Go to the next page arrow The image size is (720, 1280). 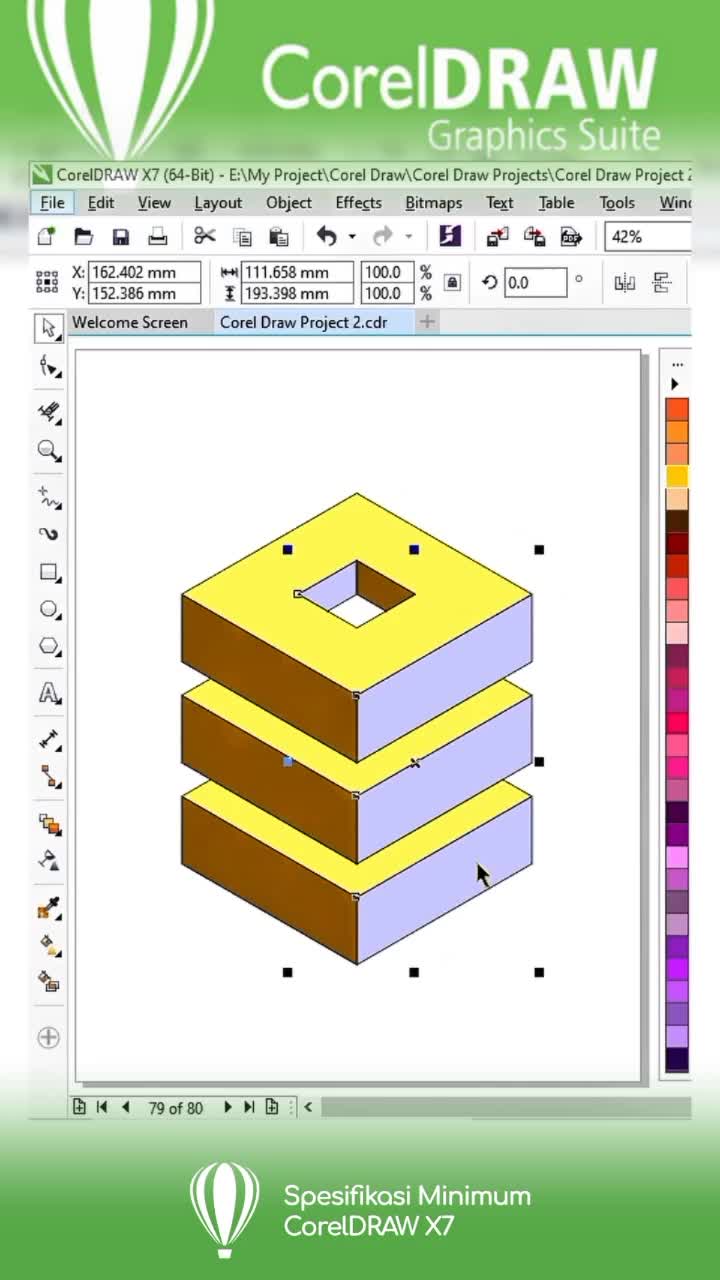[x=228, y=1107]
